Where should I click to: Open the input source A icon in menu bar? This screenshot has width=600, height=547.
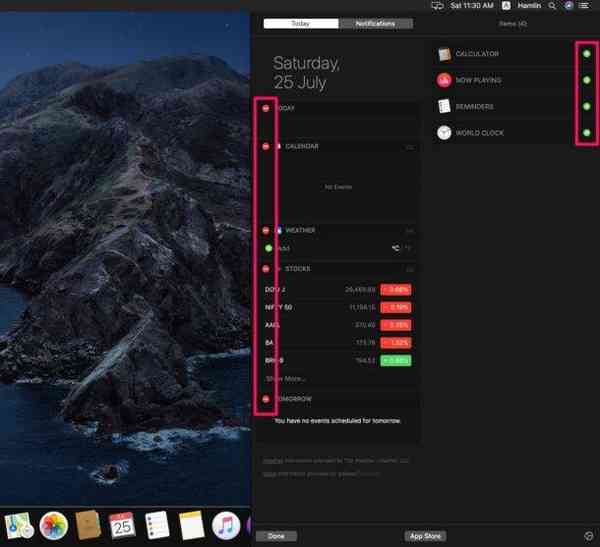click(506, 6)
